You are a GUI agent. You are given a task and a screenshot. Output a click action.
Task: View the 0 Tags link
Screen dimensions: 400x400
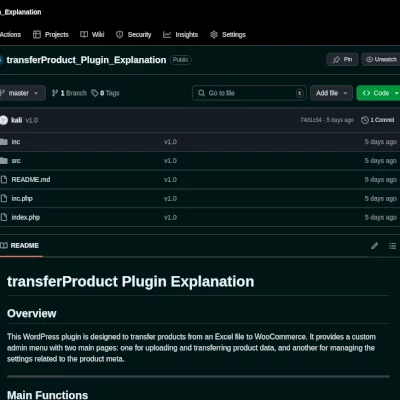click(x=105, y=93)
